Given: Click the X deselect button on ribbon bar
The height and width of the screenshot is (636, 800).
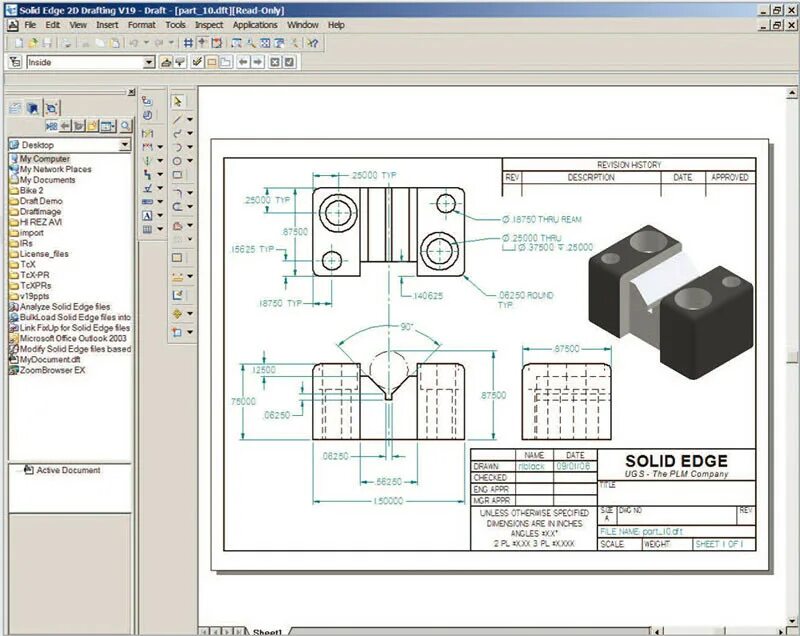Looking at the screenshot, I should pyautogui.click(x=274, y=62).
